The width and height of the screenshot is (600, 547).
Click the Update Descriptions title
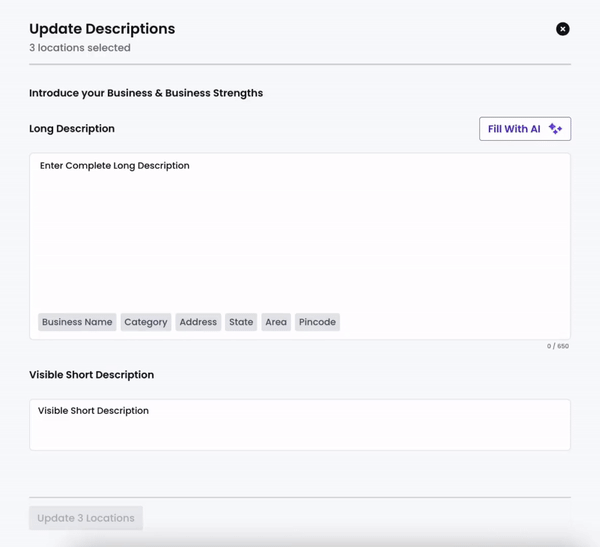(x=102, y=29)
